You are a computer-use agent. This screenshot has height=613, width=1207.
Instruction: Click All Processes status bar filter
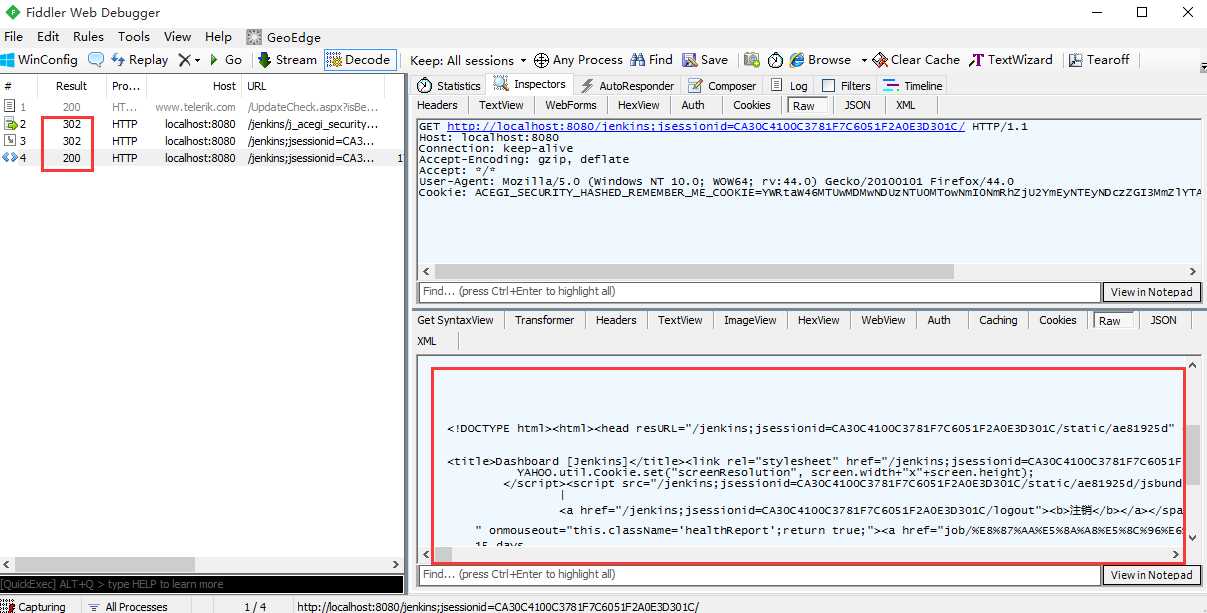tap(127, 606)
